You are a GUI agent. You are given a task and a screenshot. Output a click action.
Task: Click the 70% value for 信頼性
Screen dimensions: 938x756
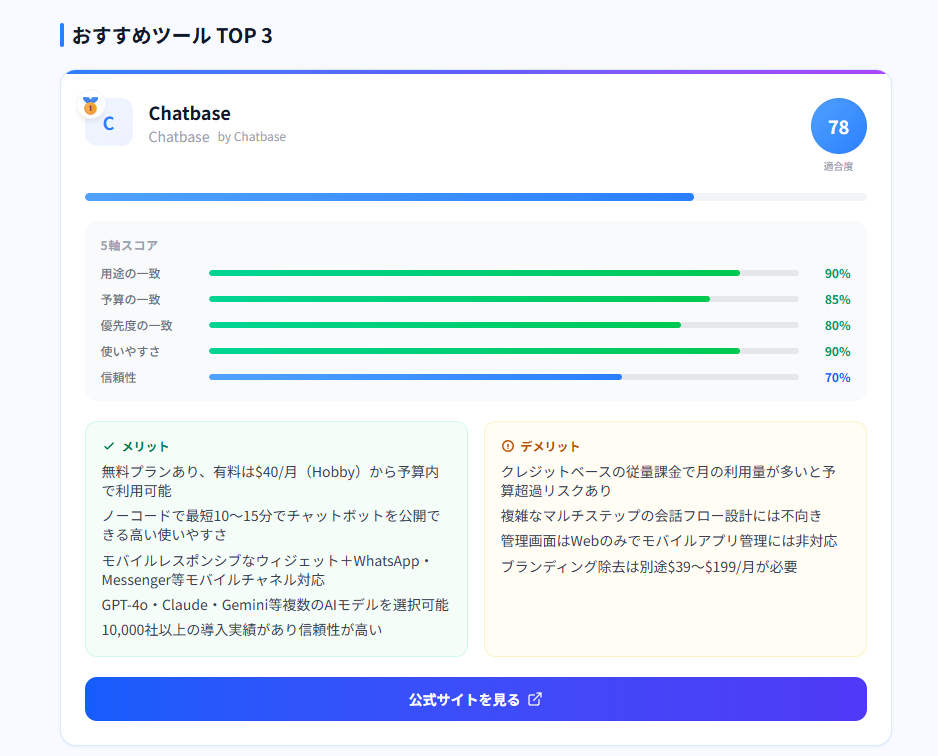coord(838,378)
